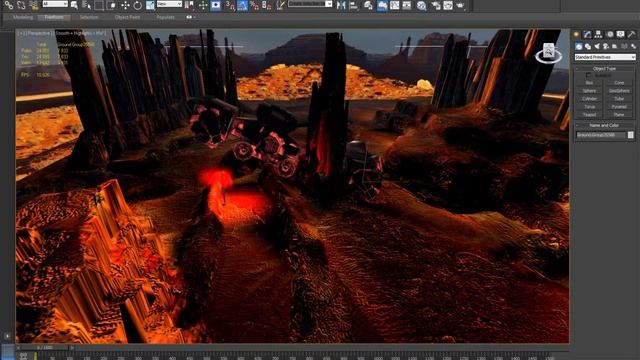The image size is (640, 360).
Task: Click the Mirror tool
Action: coord(341,5)
